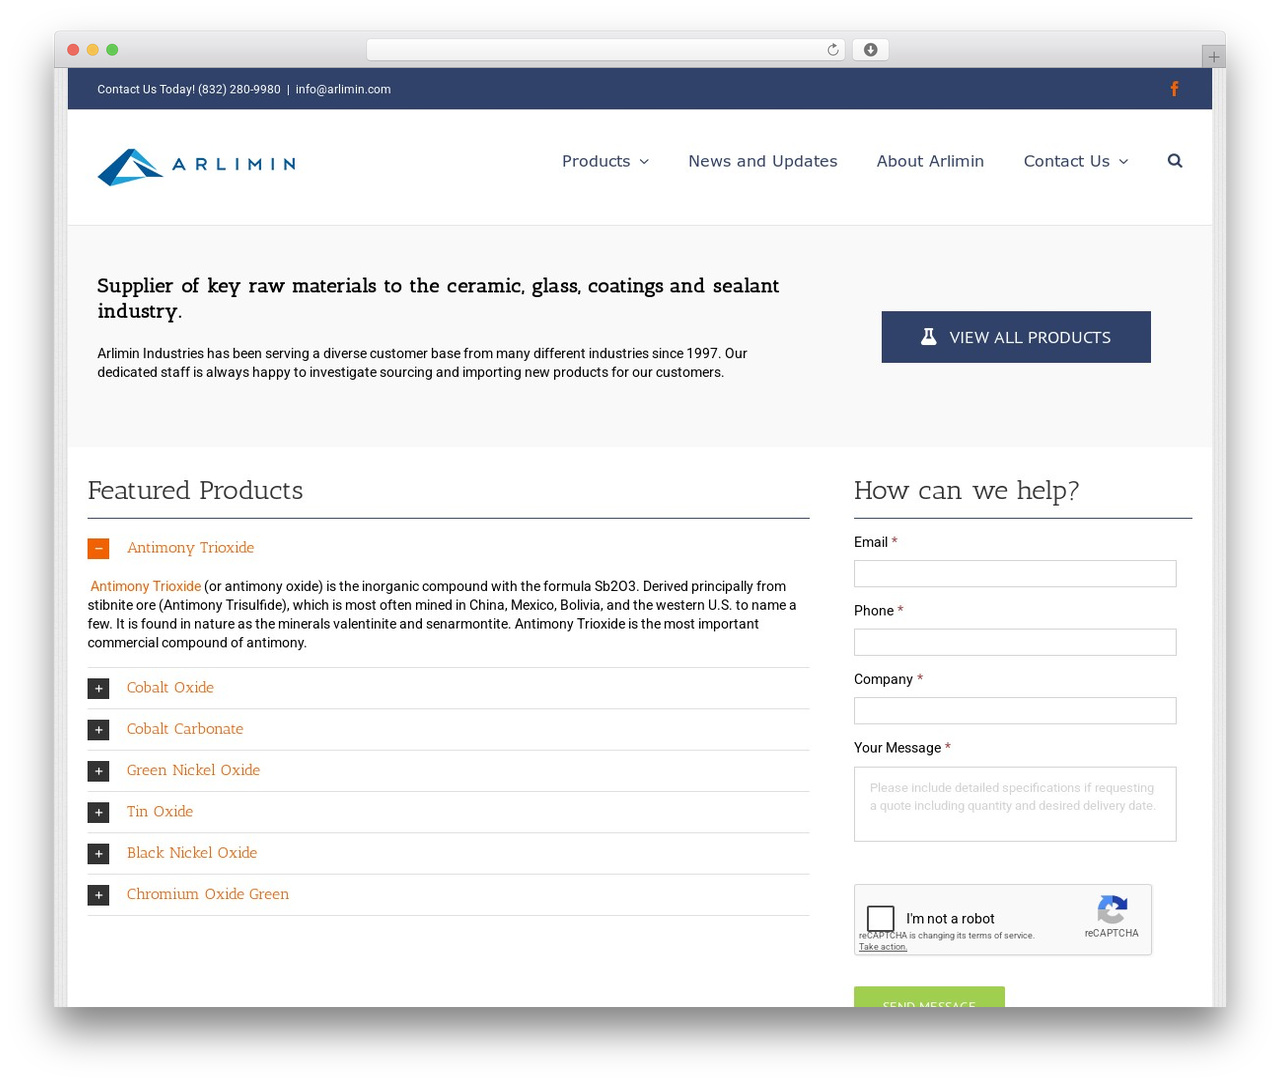The image size is (1280, 1084).
Task: Check the I'm not a robot checkbox
Action: [880, 918]
